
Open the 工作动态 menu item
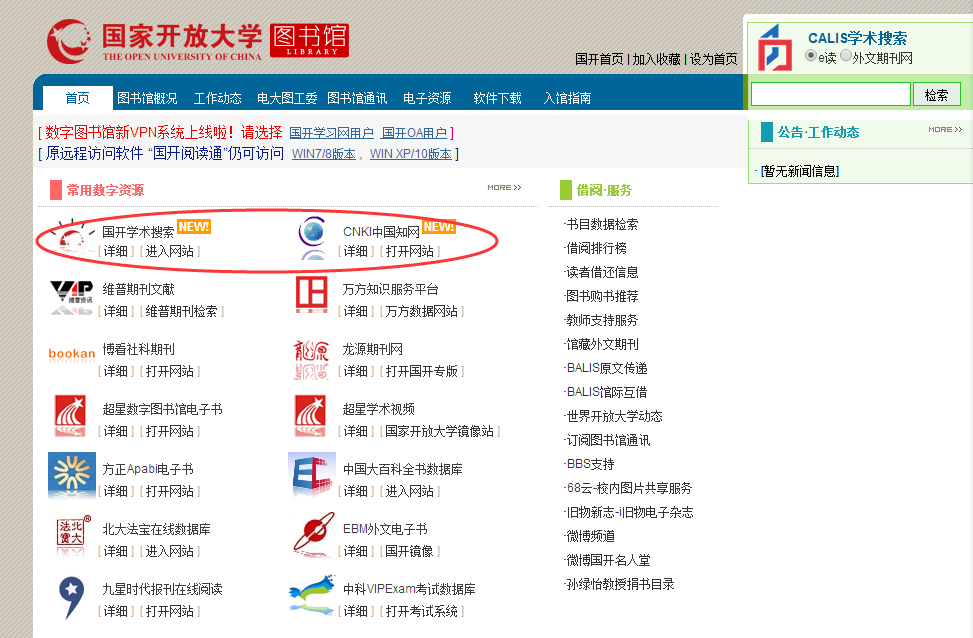(x=217, y=98)
